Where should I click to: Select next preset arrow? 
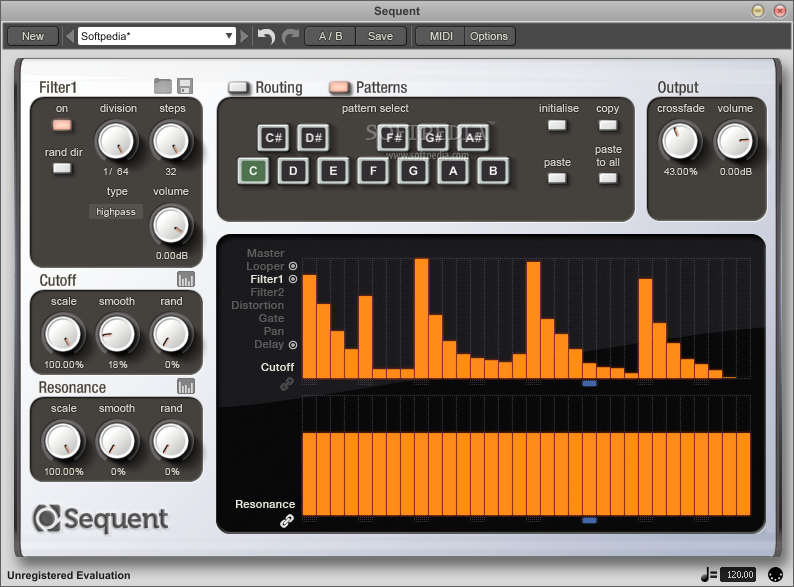(244, 36)
